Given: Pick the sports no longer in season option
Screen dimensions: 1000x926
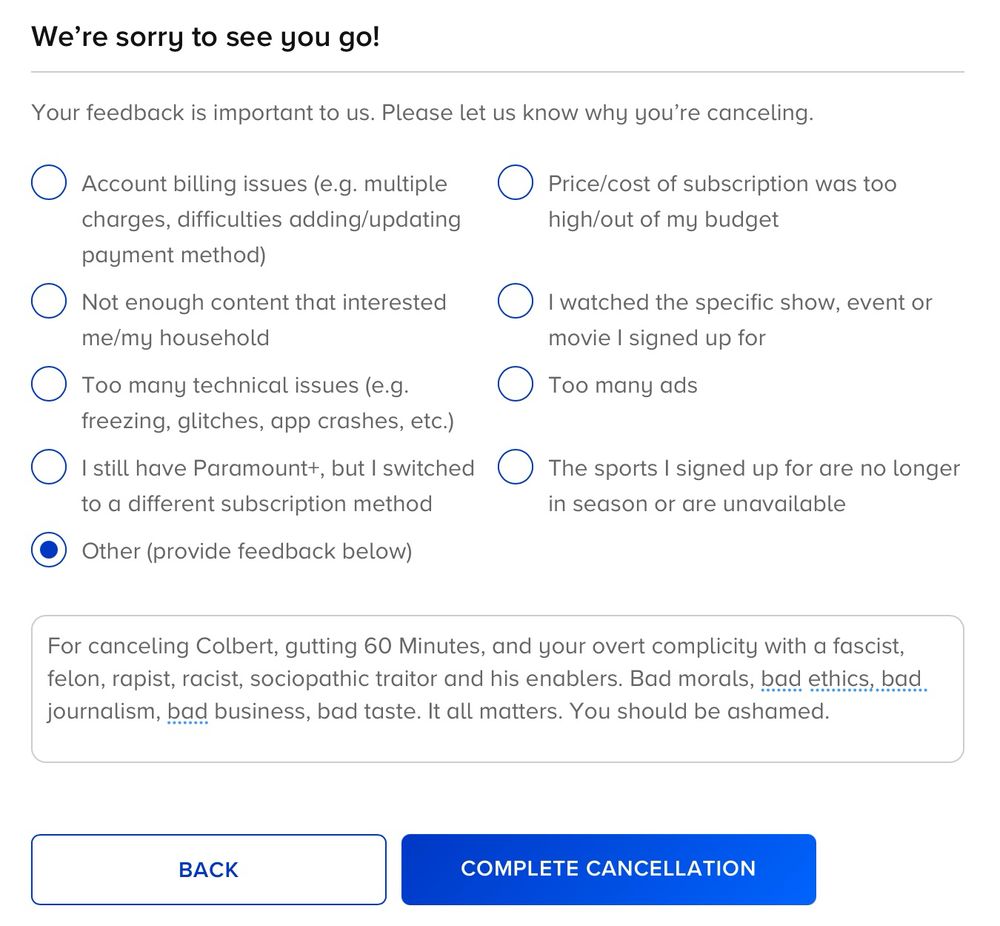Looking at the screenshot, I should pyautogui.click(x=515, y=468).
